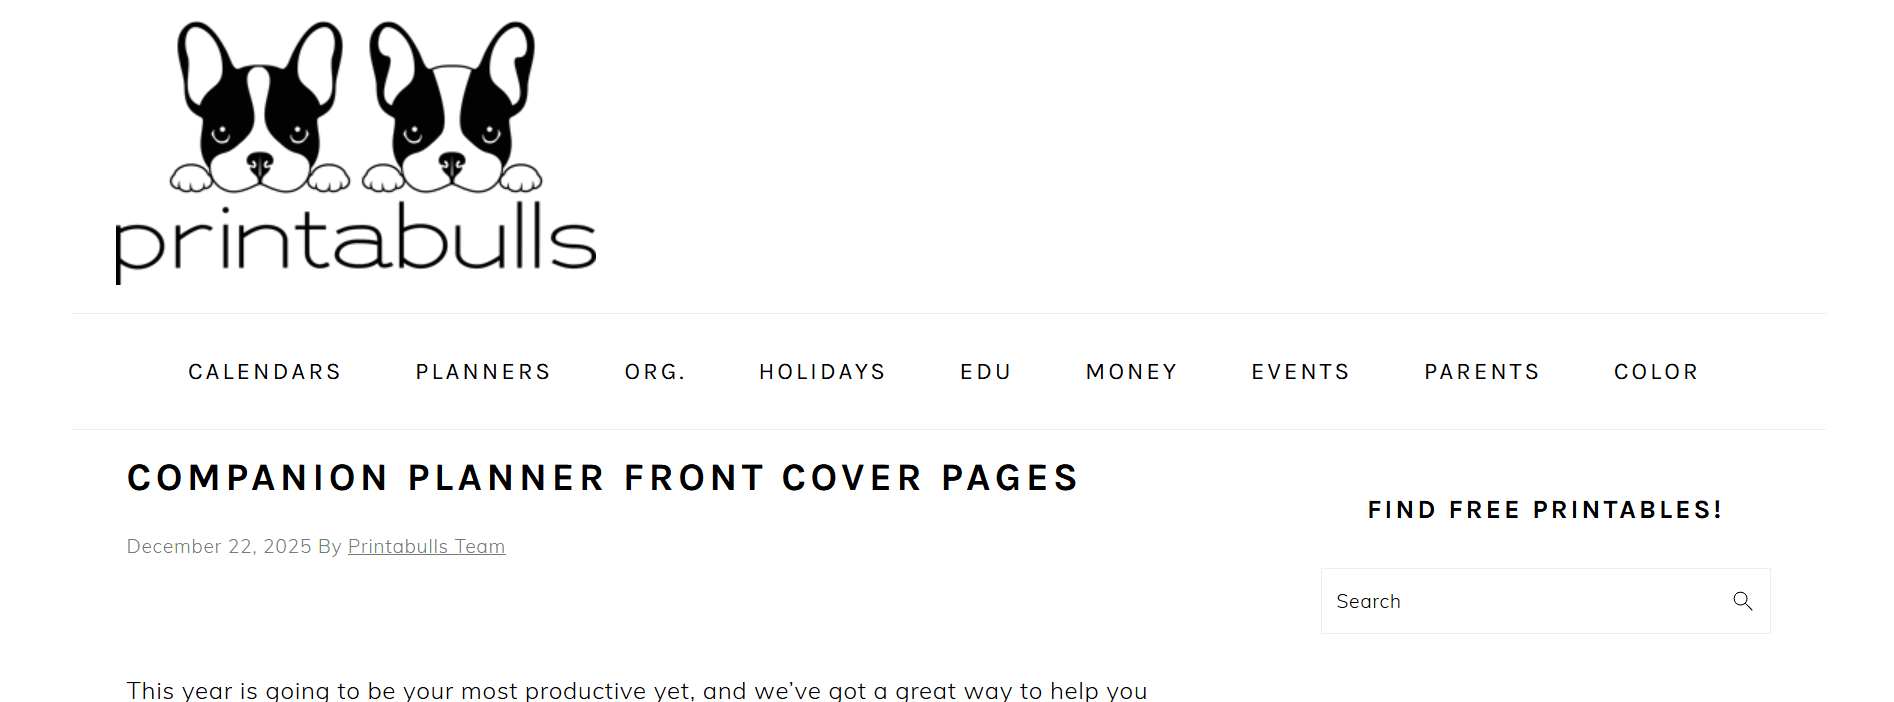Image resolution: width=1894 pixels, height=702 pixels.
Task: Click the Printabulls bulldog logo
Action: [x=356, y=153]
